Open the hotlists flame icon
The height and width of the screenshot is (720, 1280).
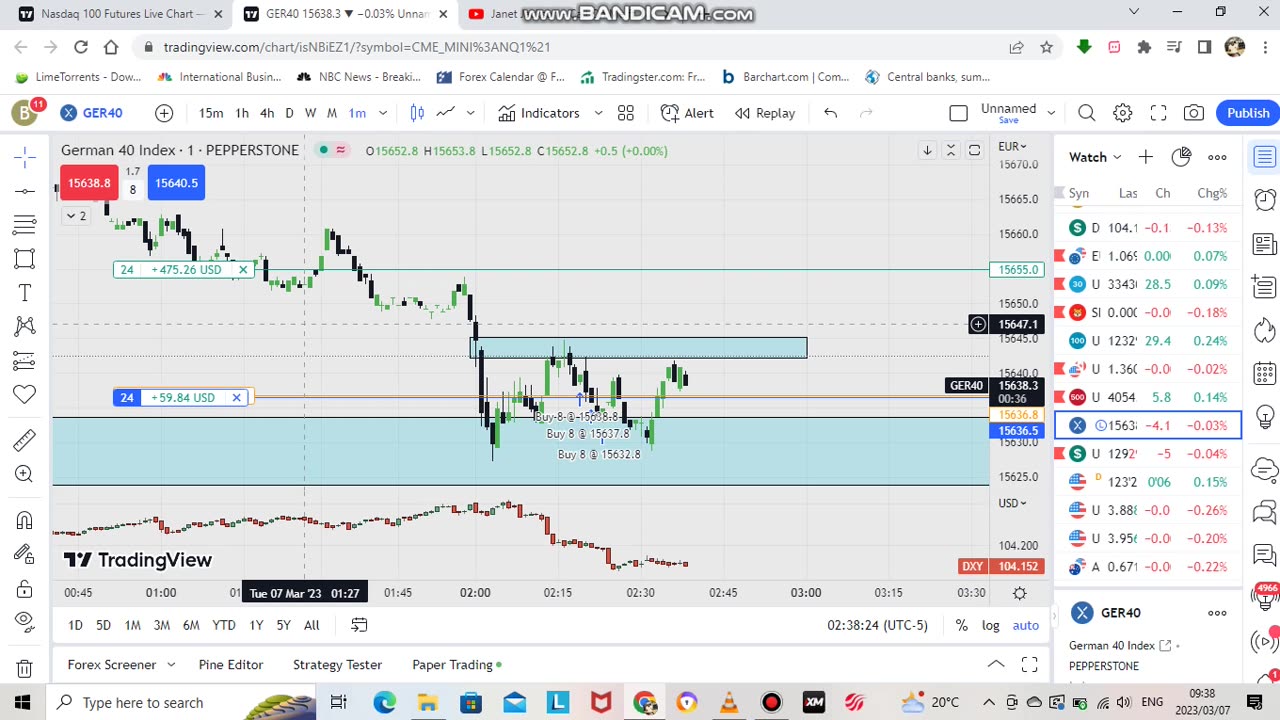[1265, 330]
